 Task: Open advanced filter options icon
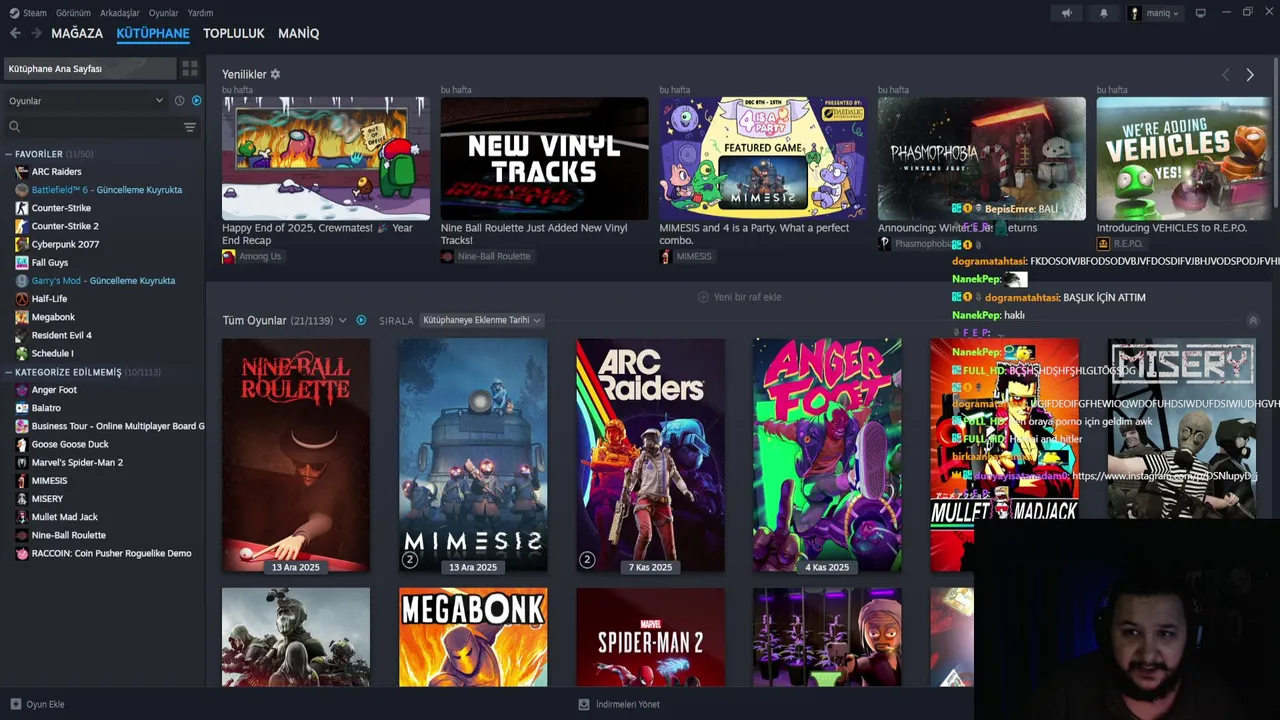[190, 127]
